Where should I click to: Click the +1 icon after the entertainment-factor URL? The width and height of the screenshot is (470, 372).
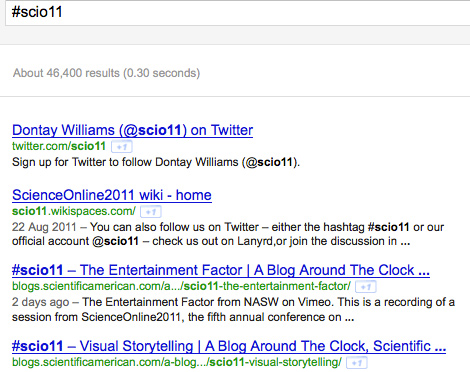[366, 287]
